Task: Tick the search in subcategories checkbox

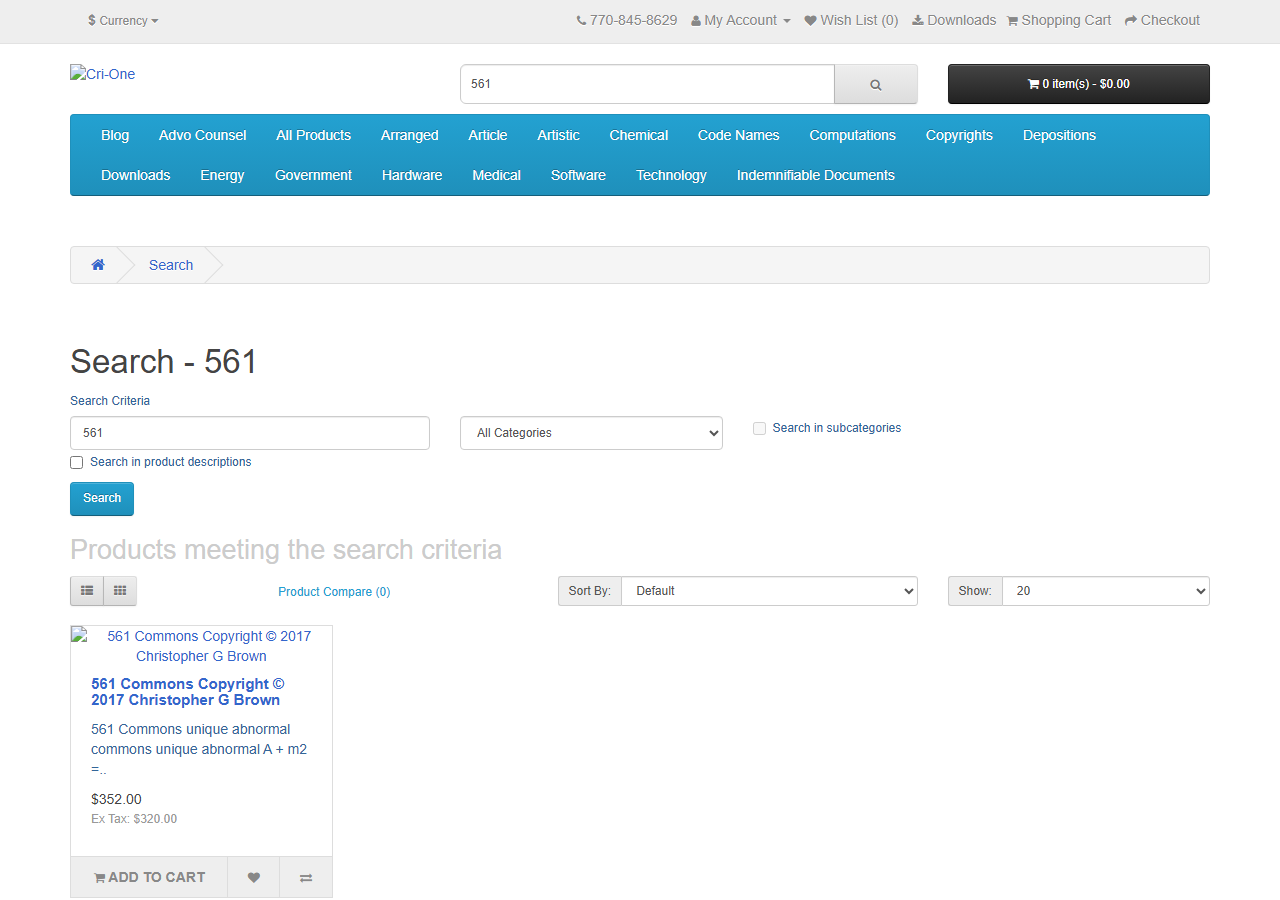Action: (x=760, y=428)
